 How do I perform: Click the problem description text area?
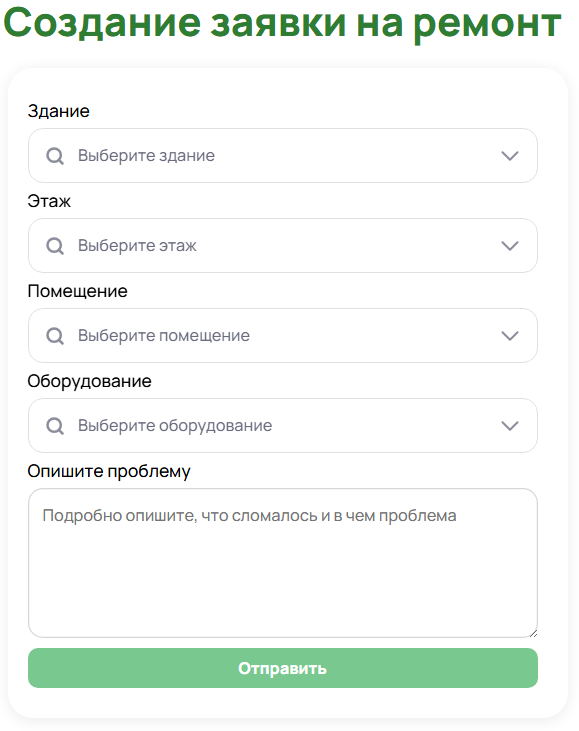click(x=283, y=563)
